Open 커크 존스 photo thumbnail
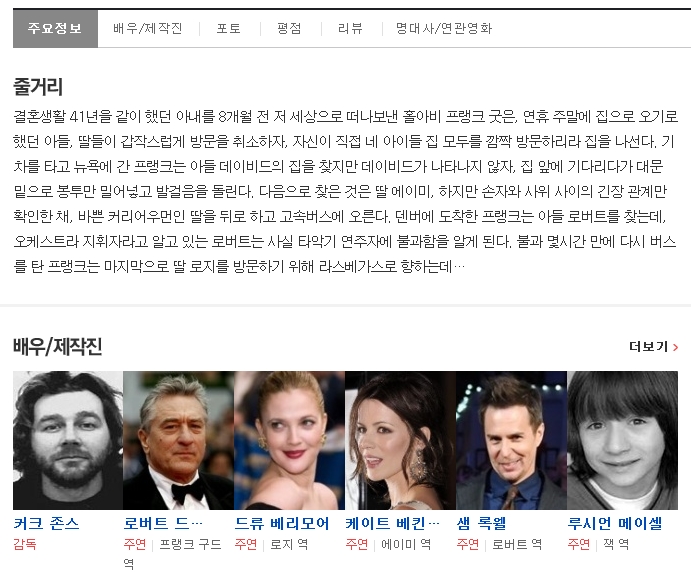The height and width of the screenshot is (578, 691). 68,440
